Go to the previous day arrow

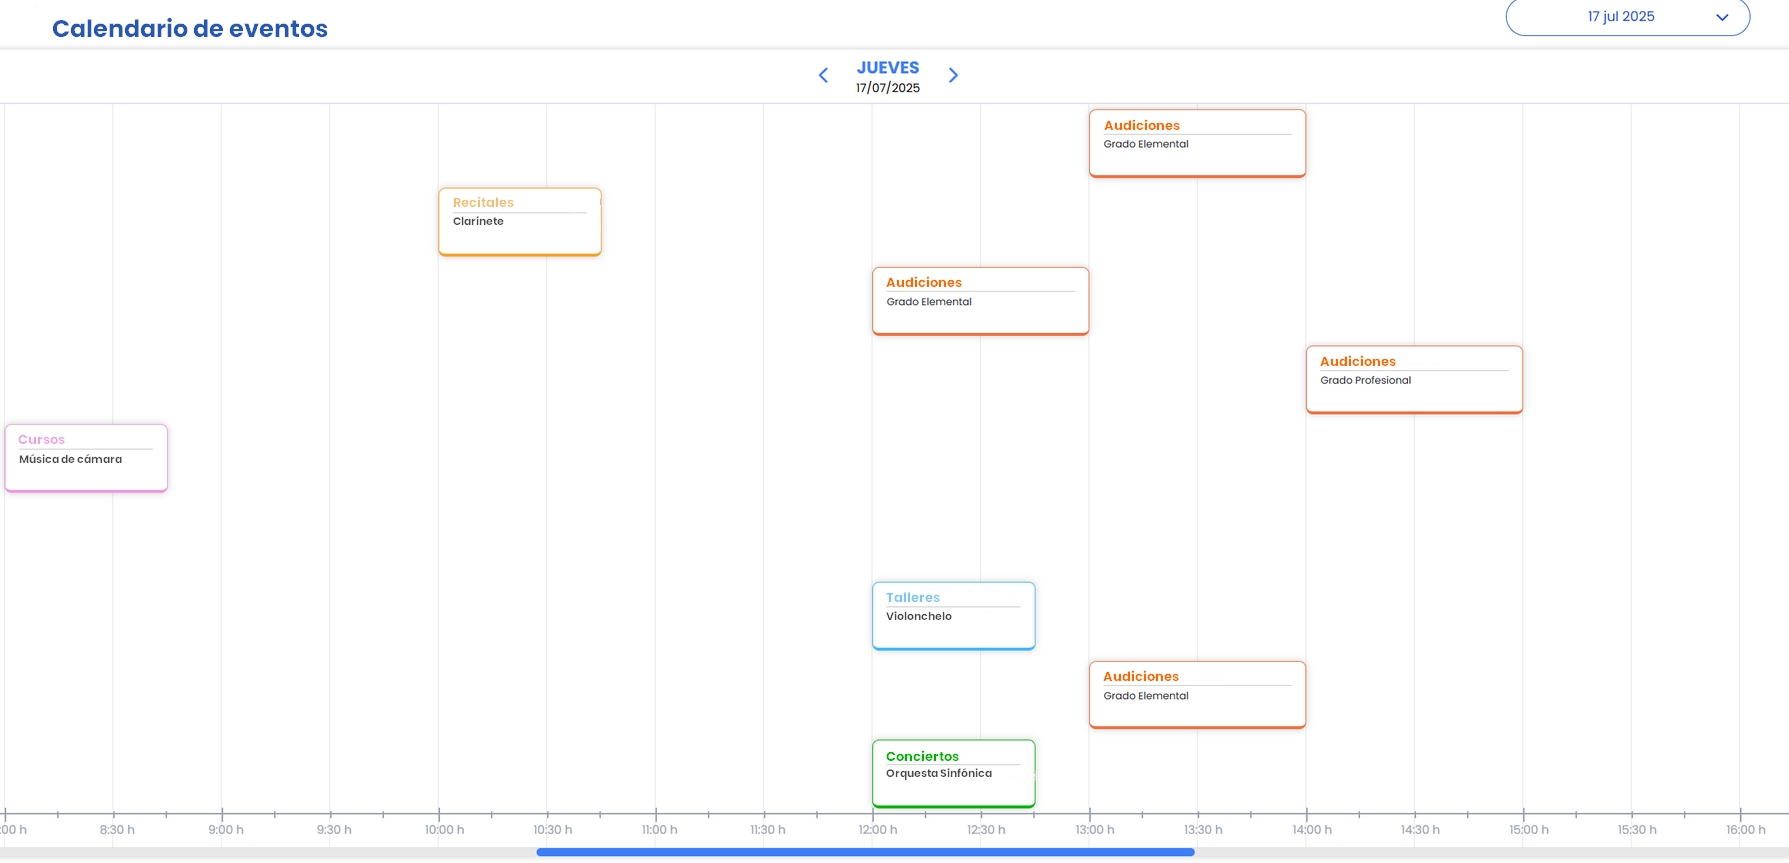[823, 75]
